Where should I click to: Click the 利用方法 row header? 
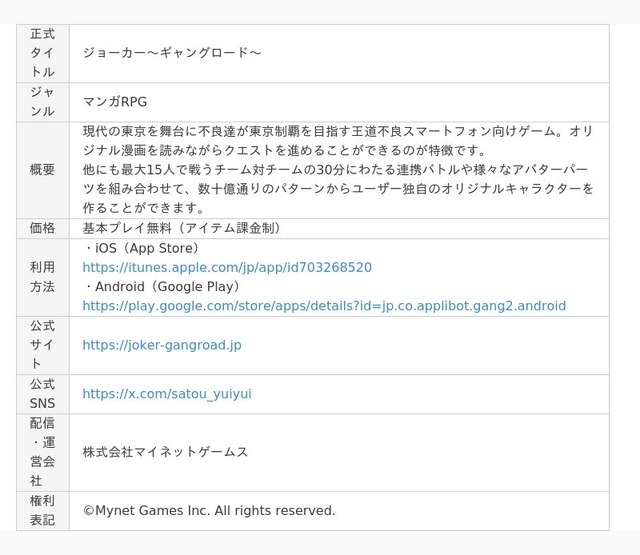(43, 277)
